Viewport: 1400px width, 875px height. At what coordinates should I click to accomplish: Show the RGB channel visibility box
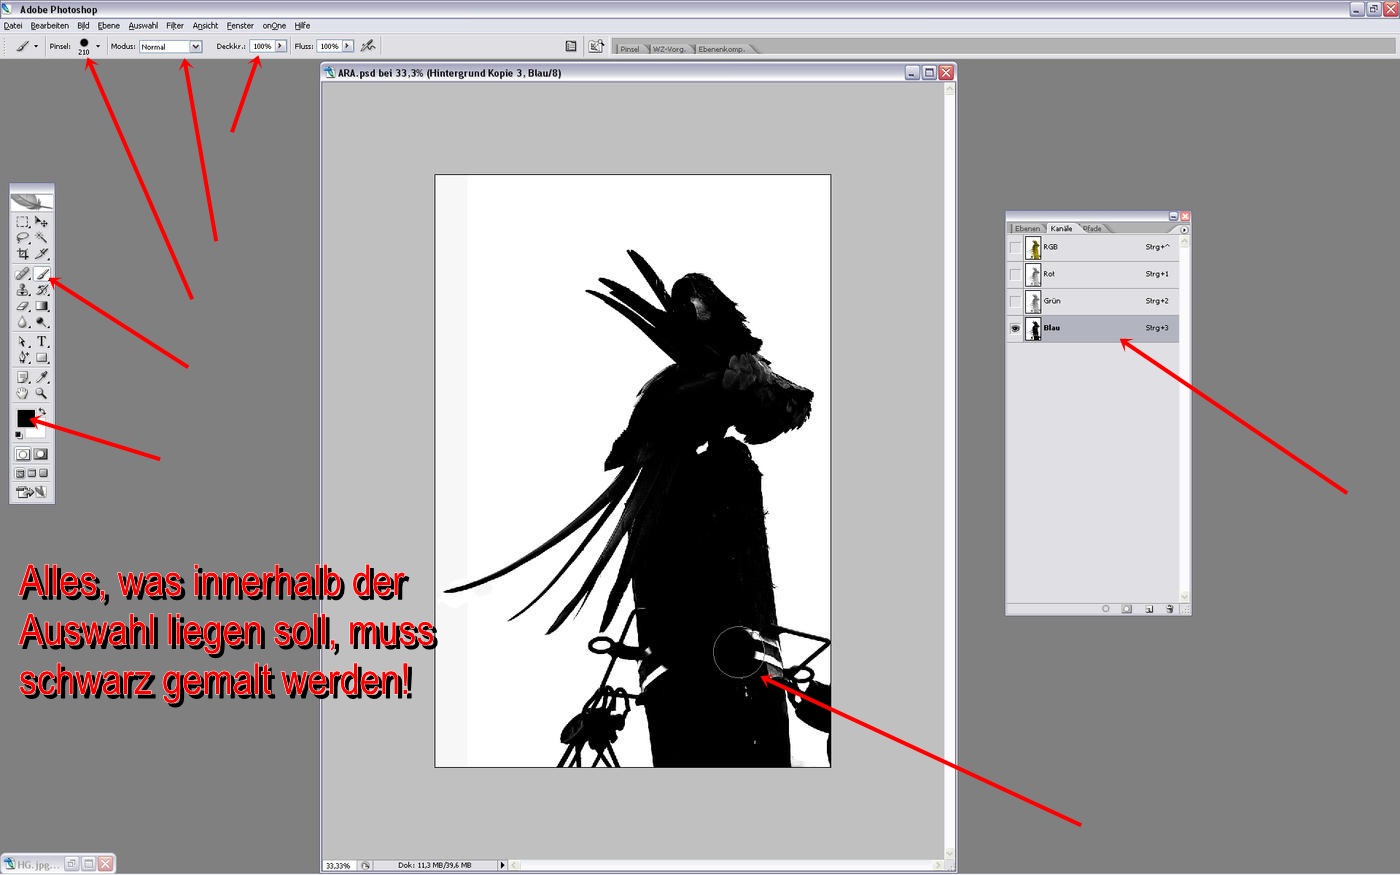(1015, 247)
